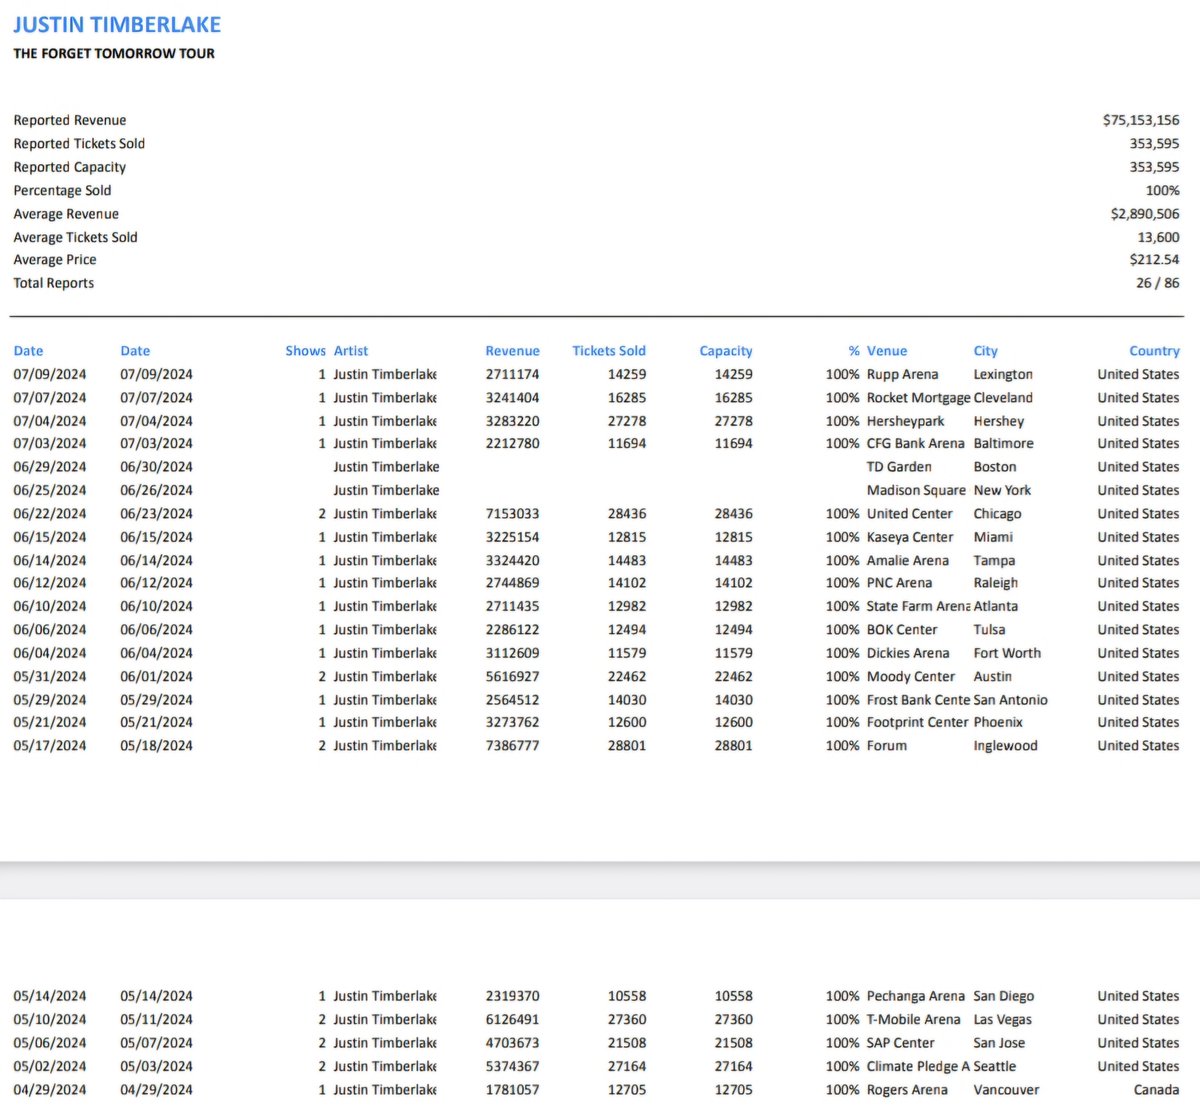Select the Phoenix city cell

click(x=998, y=722)
